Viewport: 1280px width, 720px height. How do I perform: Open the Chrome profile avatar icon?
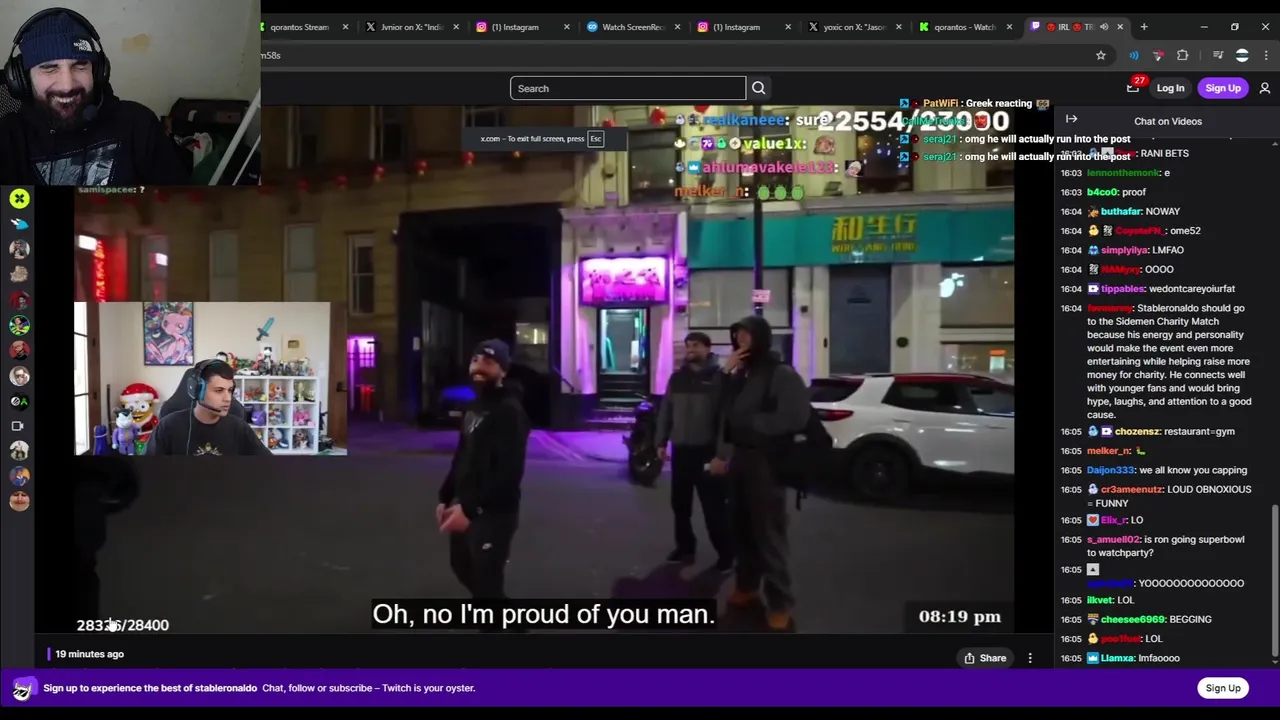click(x=1242, y=55)
